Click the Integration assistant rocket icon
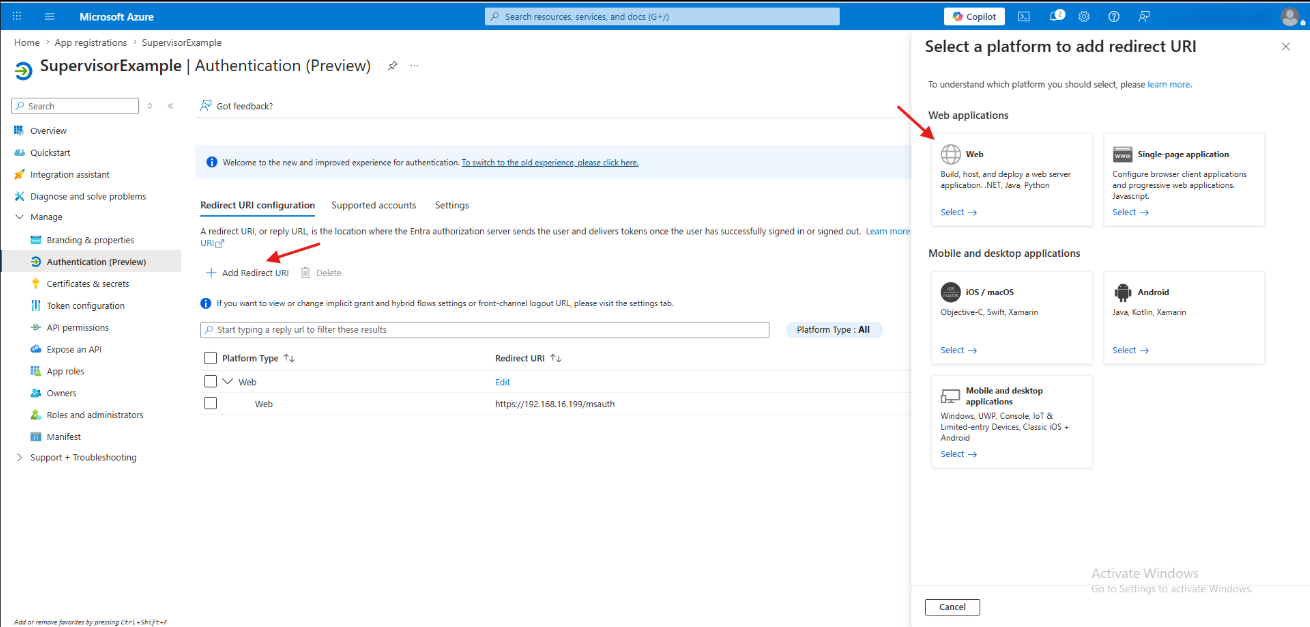The image size is (1310, 627). point(19,175)
